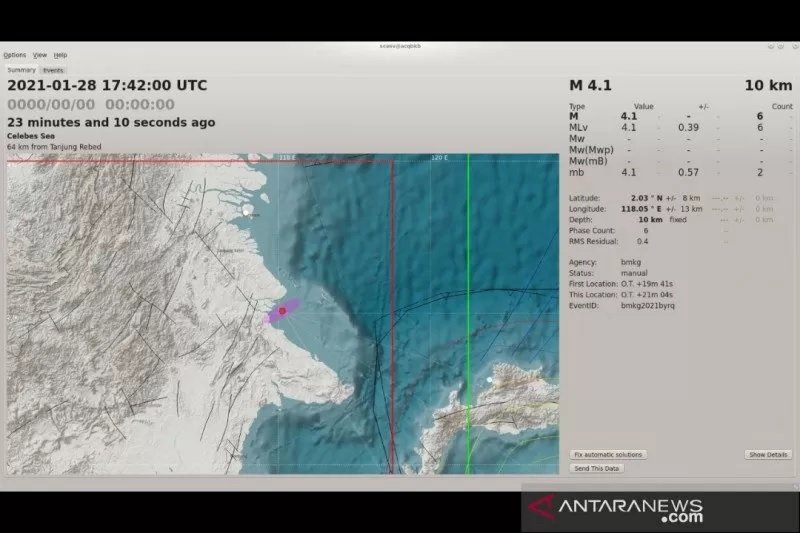Viewport: 800px width, 533px height.
Task: Select the Summary tab
Action: (x=21, y=70)
